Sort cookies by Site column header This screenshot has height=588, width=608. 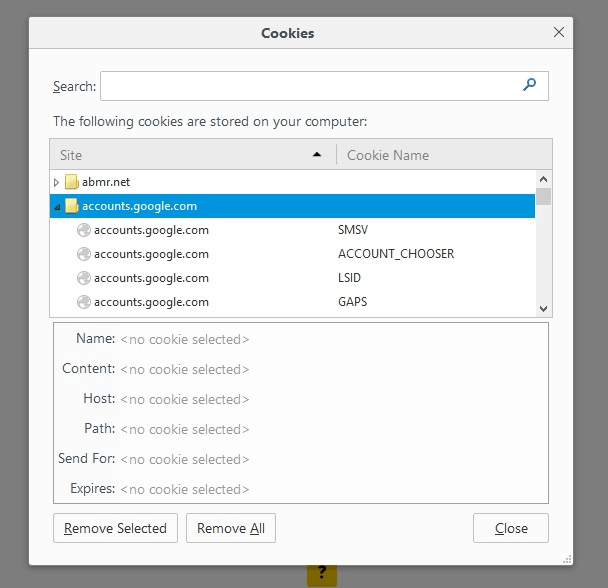190,155
